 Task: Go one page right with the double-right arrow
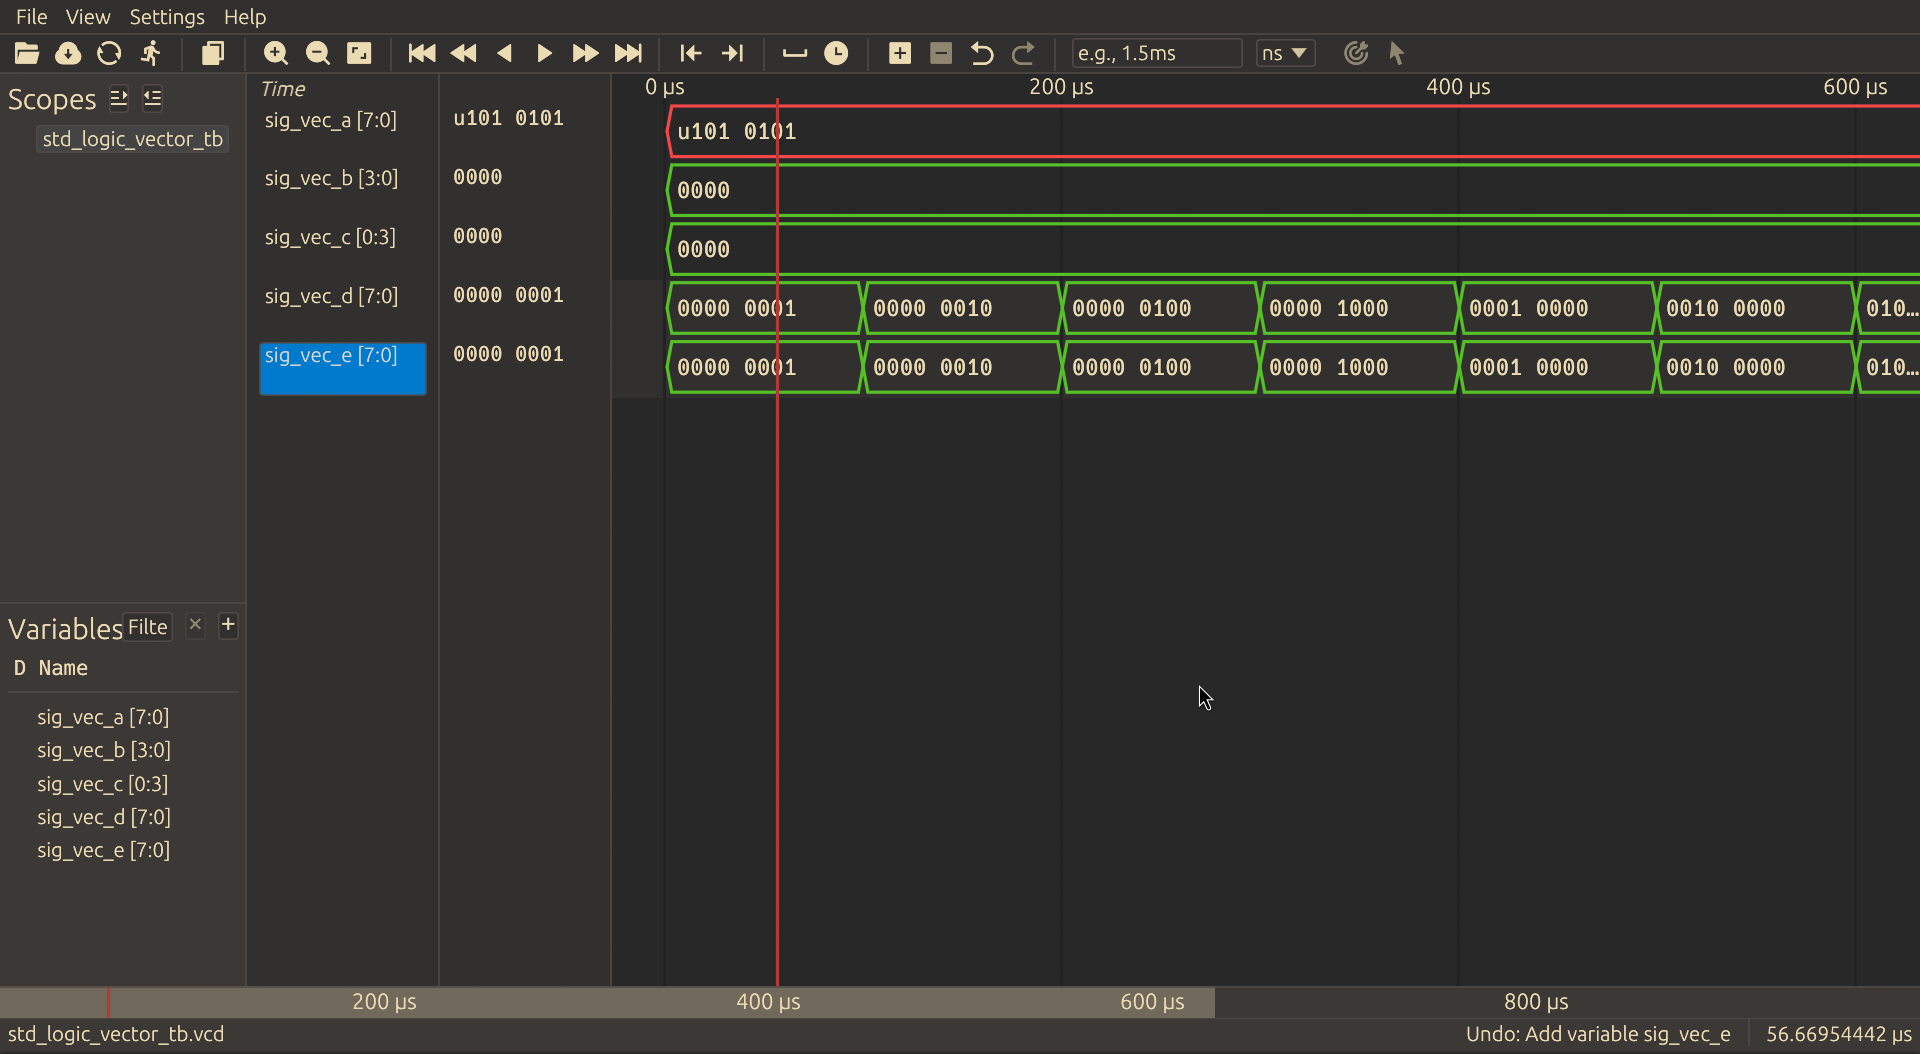[585, 53]
